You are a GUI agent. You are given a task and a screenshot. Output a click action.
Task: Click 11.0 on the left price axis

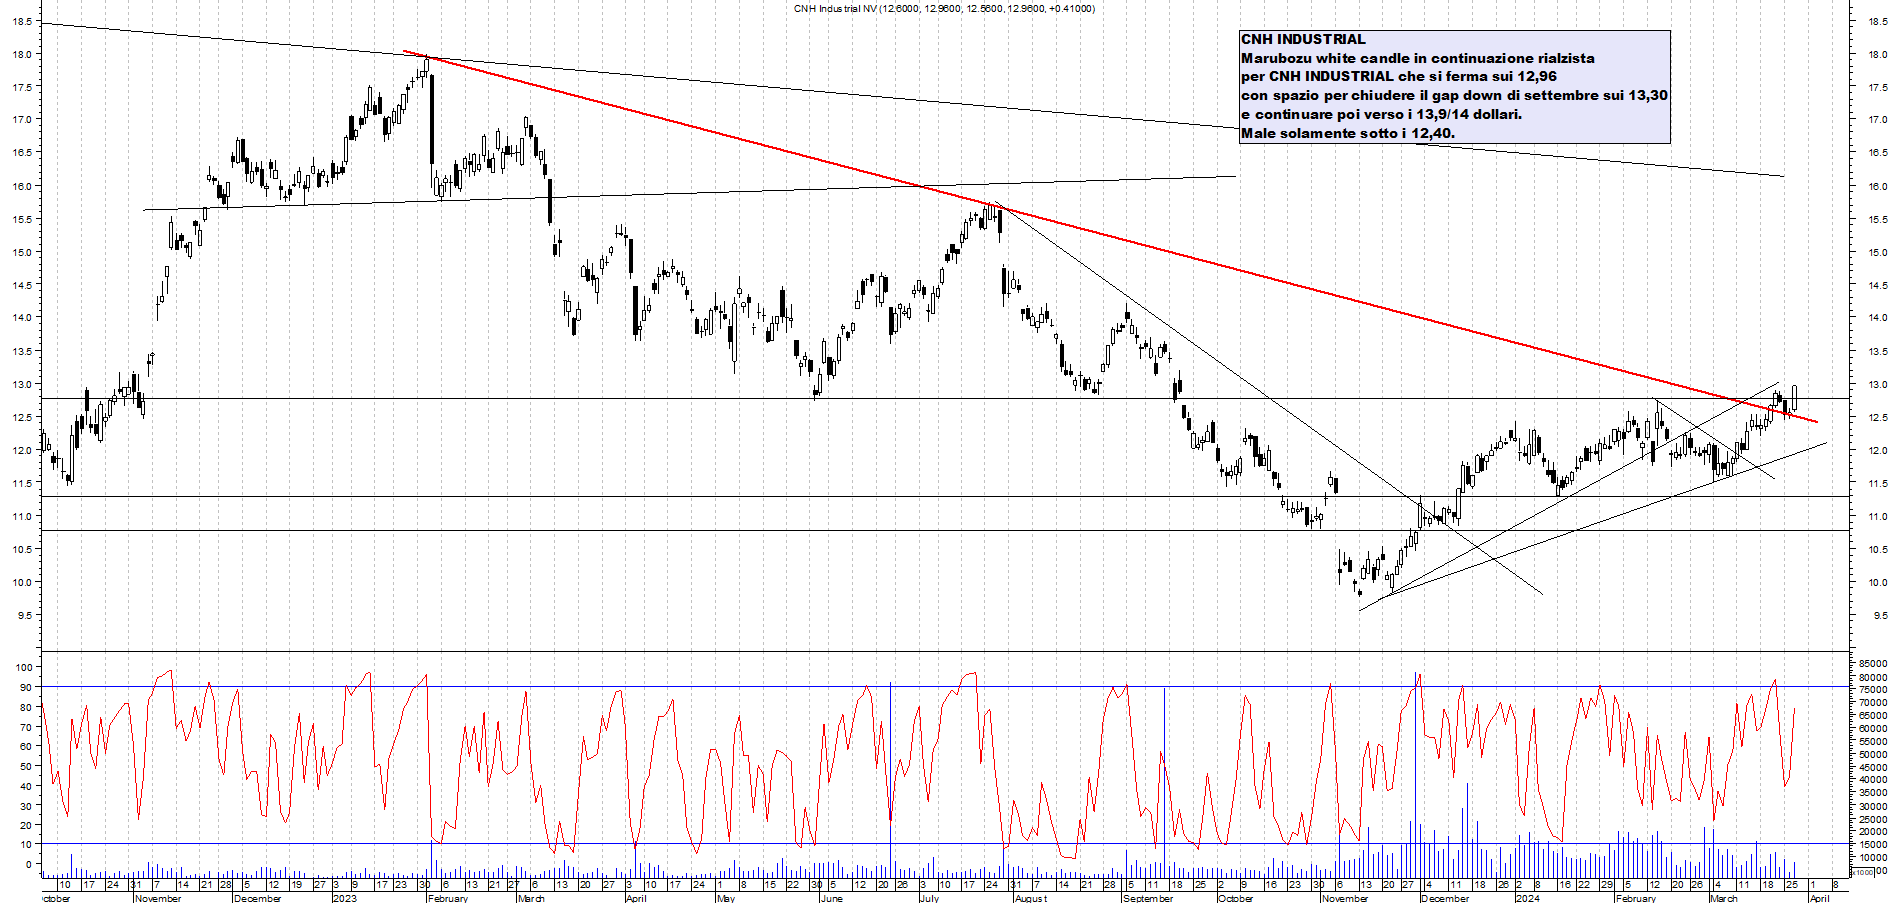[20, 517]
